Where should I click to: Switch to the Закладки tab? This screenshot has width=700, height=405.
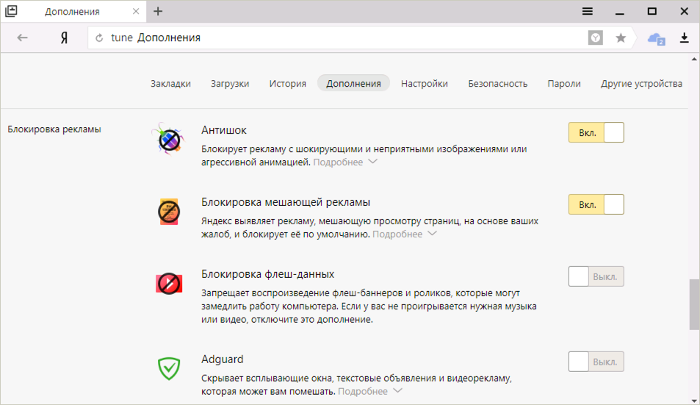tap(171, 84)
